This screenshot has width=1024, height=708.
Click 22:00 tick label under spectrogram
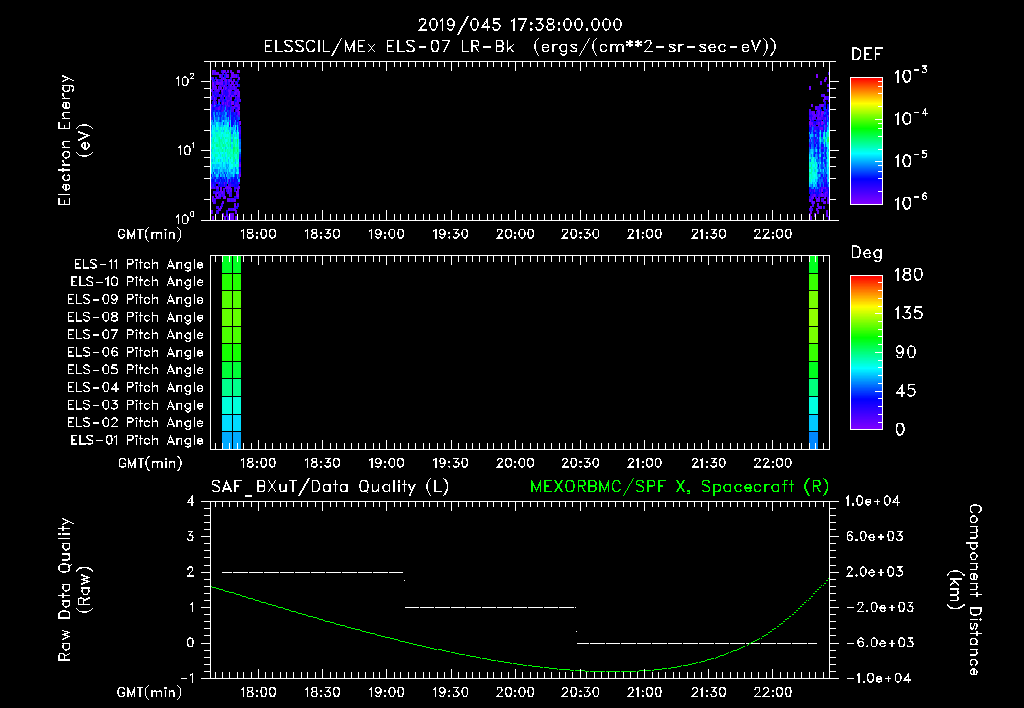773,234
